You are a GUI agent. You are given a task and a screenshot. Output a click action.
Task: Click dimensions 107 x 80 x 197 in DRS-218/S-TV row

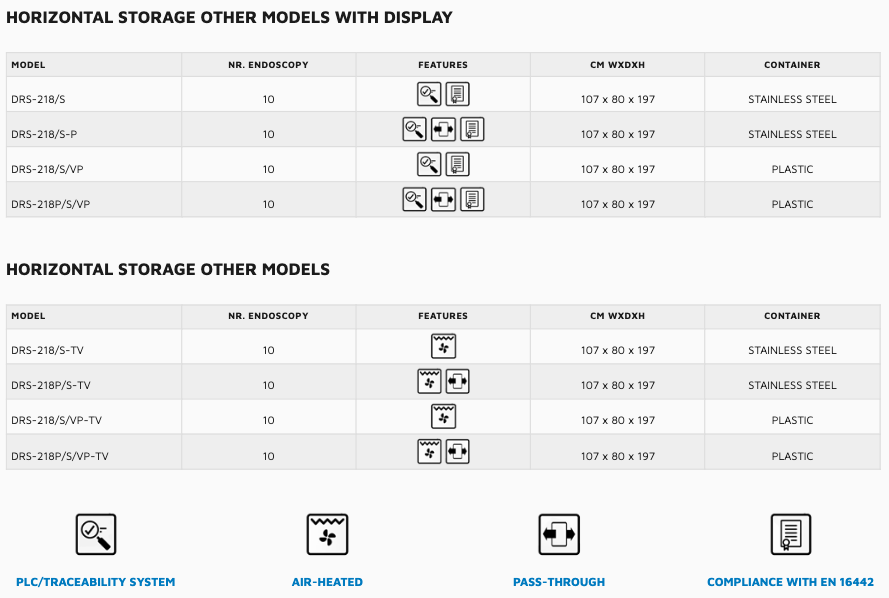coord(618,350)
